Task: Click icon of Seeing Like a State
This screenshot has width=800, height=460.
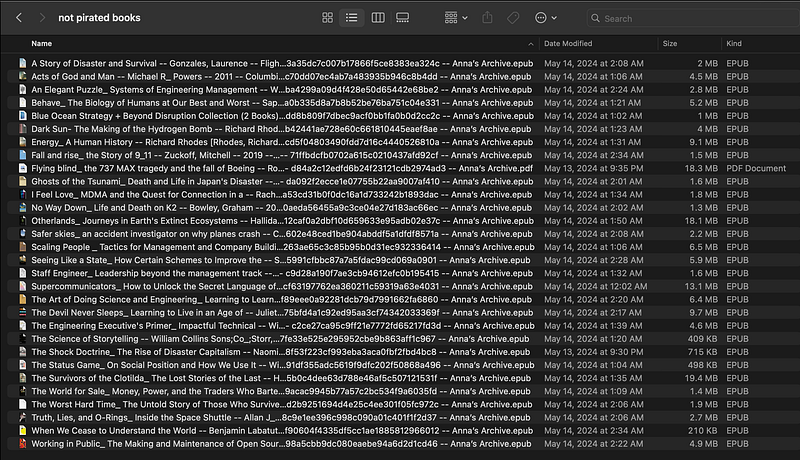Action: (x=22, y=260)
